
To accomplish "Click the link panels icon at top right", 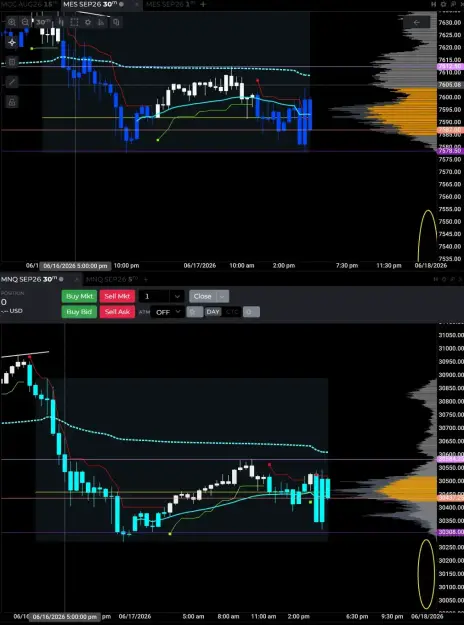I will [x=434, y=4].
